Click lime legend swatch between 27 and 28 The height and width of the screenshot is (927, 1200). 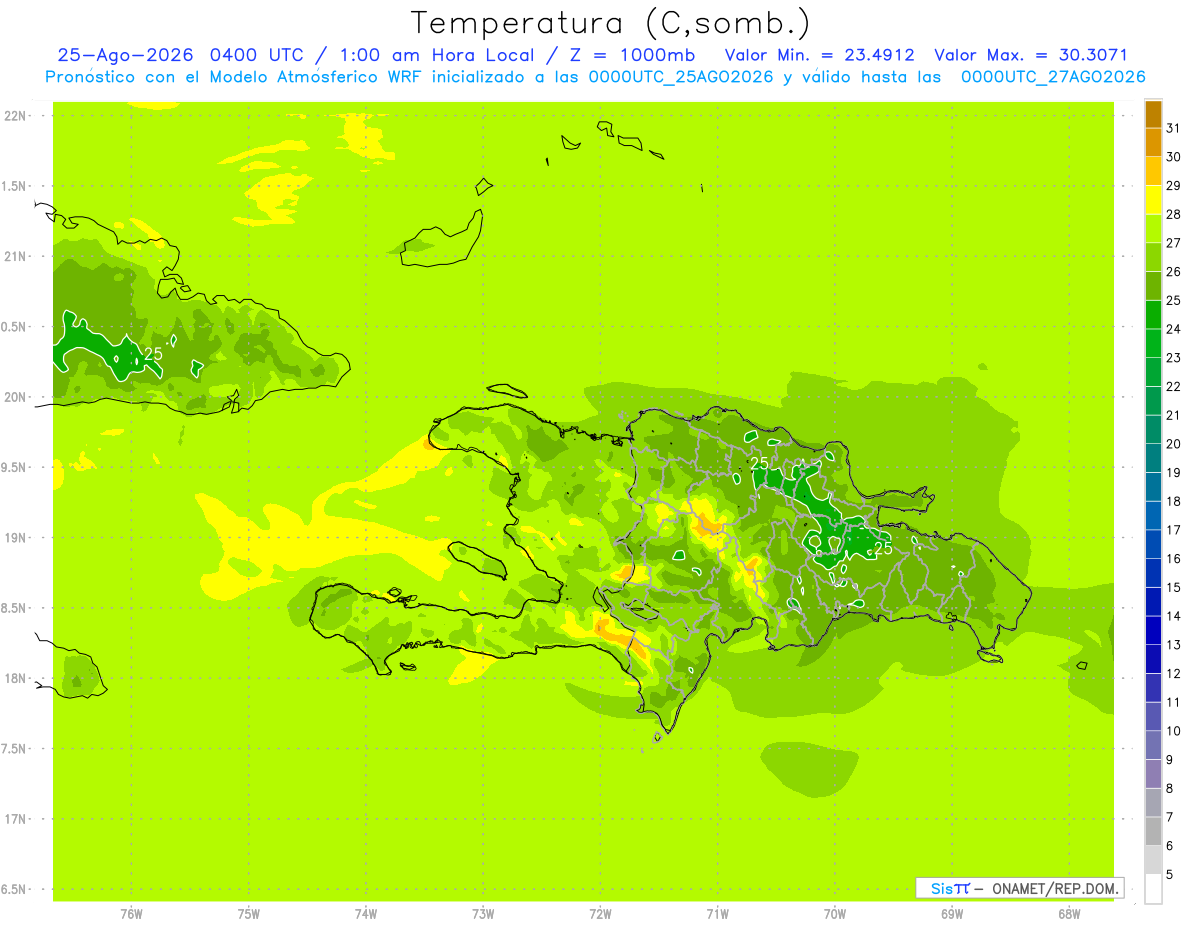(1153, 229)
